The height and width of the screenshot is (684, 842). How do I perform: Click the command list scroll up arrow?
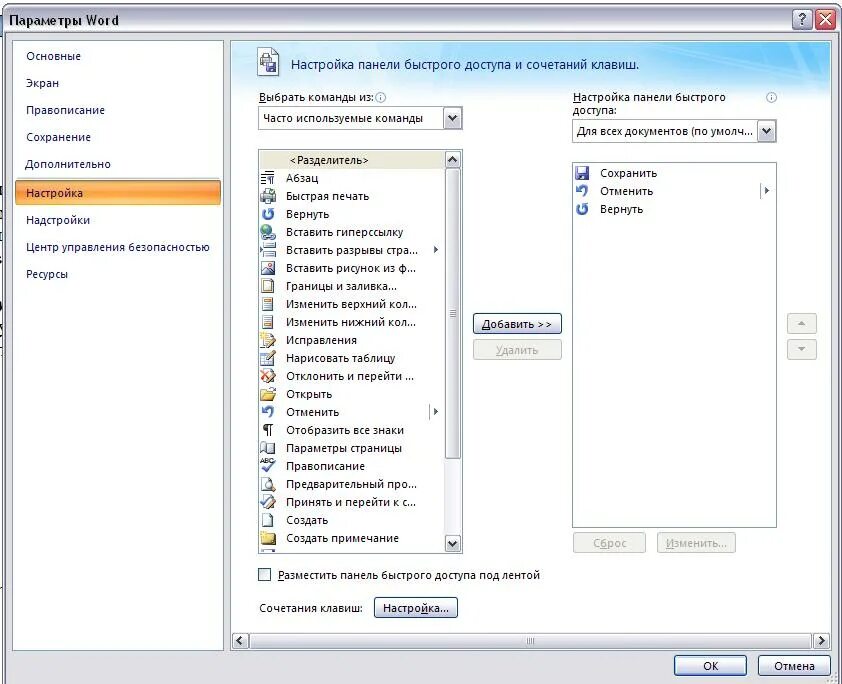[453, 159]
